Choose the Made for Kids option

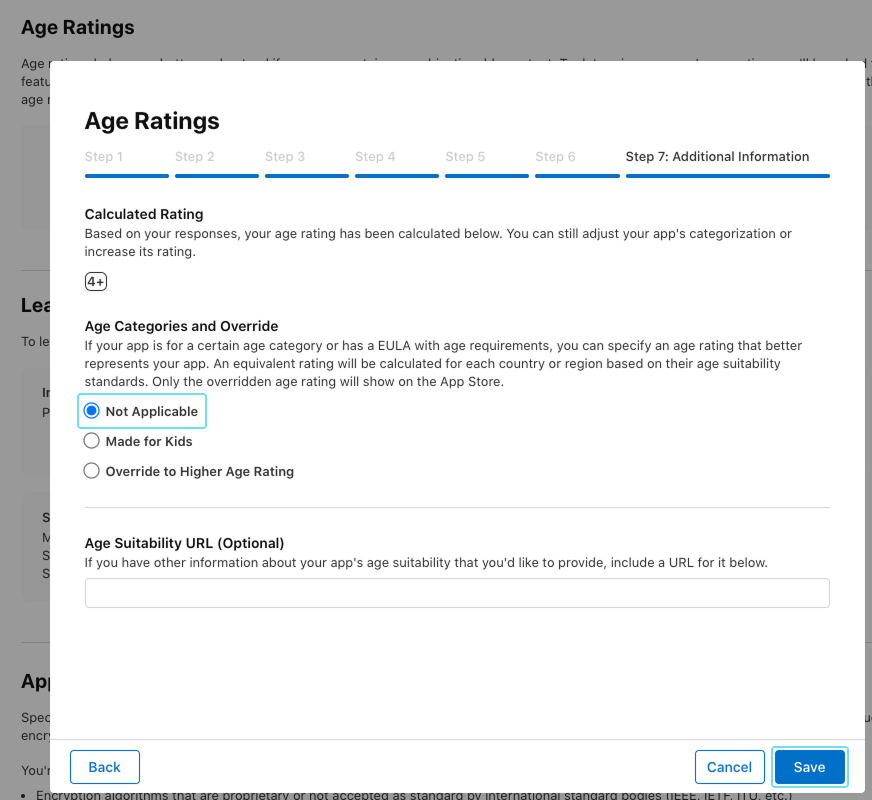91,441
